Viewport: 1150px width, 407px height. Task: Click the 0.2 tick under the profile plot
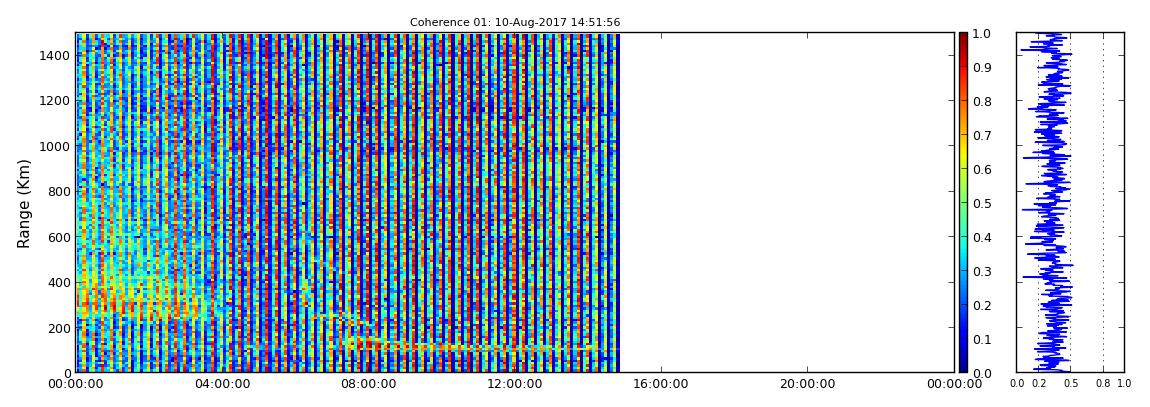coord(1038,383)
